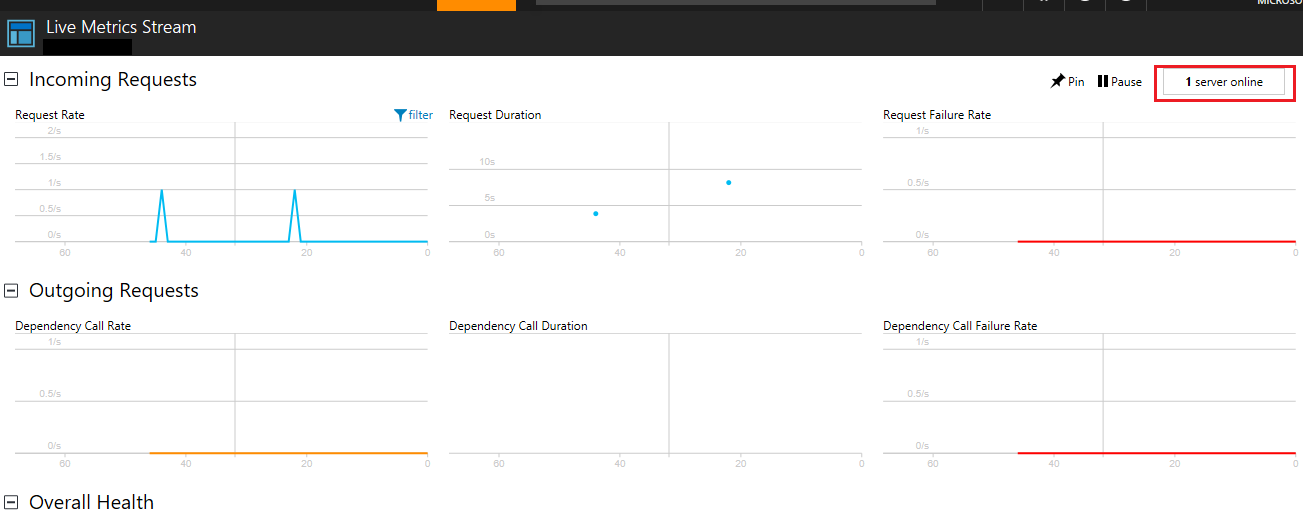Click the 2/s label on Request Rate
1305x513 pixels.
(x=54, y=131)
